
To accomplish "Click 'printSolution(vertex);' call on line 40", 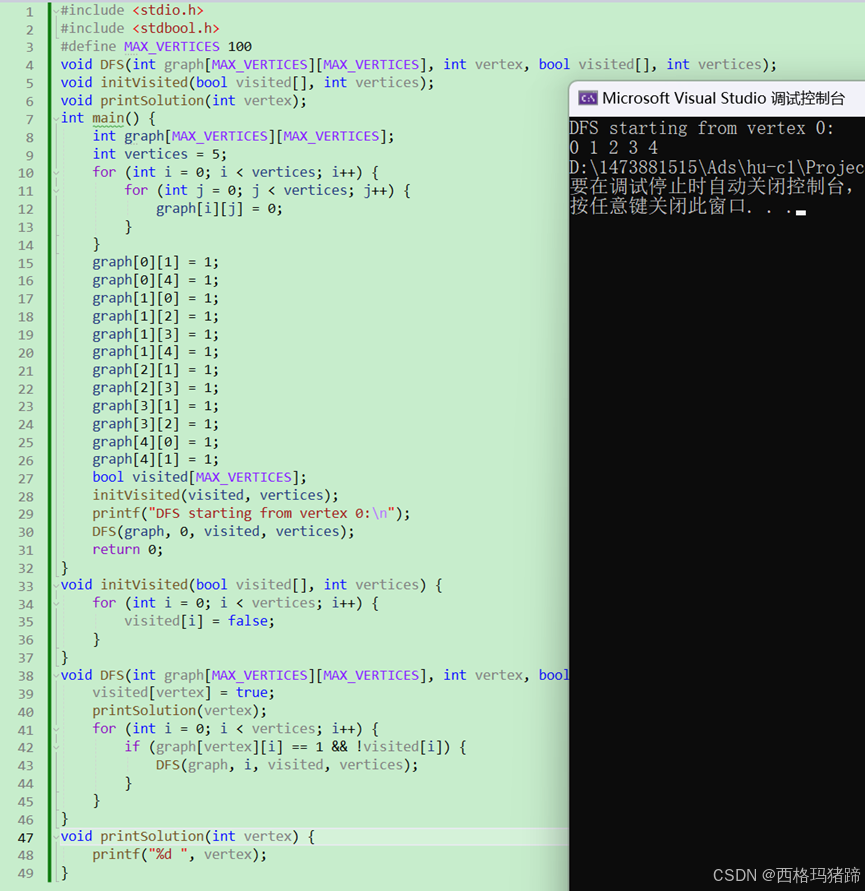I will 180,711.
